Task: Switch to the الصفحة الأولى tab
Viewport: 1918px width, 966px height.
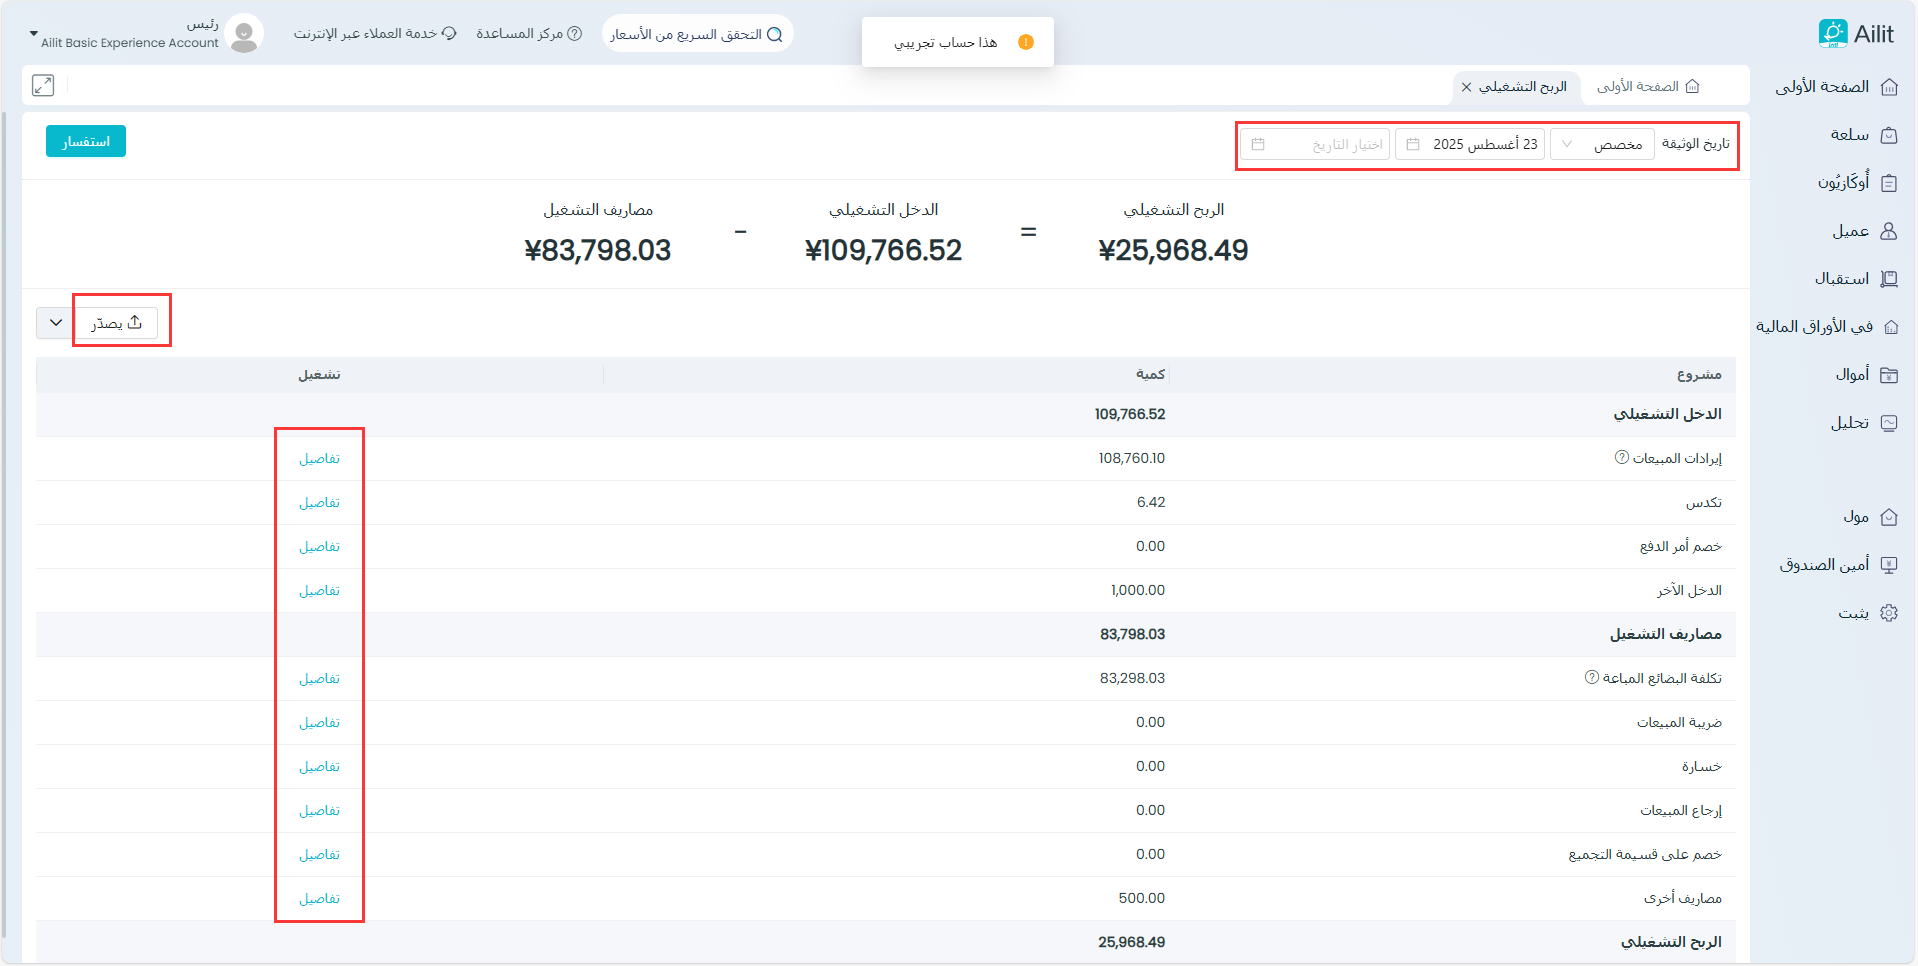Action: [x=1647, y=87]
